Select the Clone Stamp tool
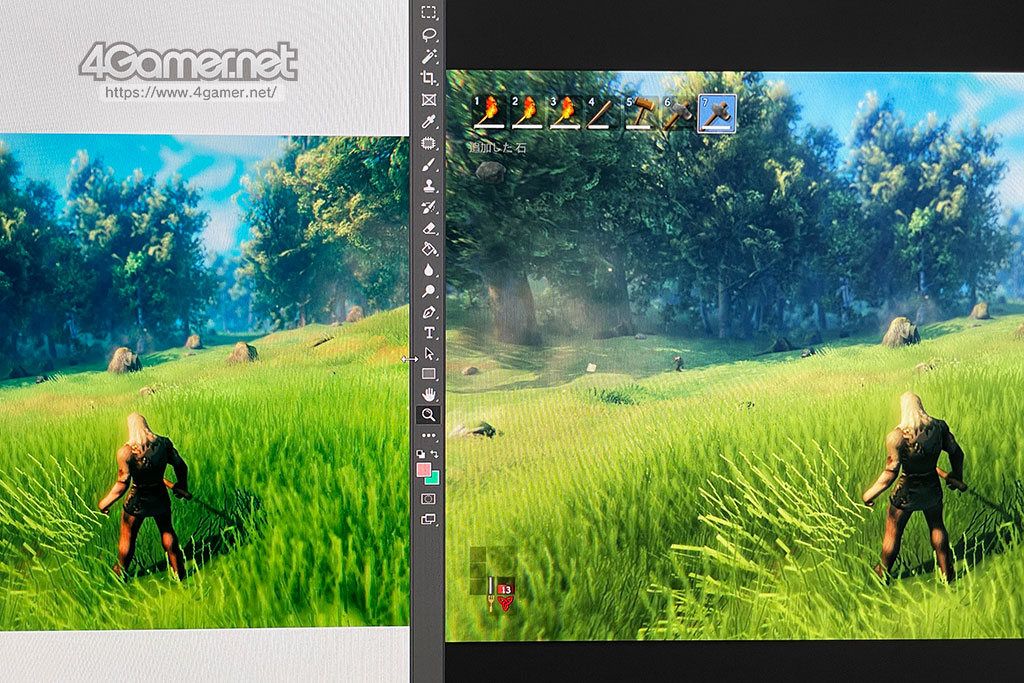This screenshot has height=683, width=1024. coord(428,186)
